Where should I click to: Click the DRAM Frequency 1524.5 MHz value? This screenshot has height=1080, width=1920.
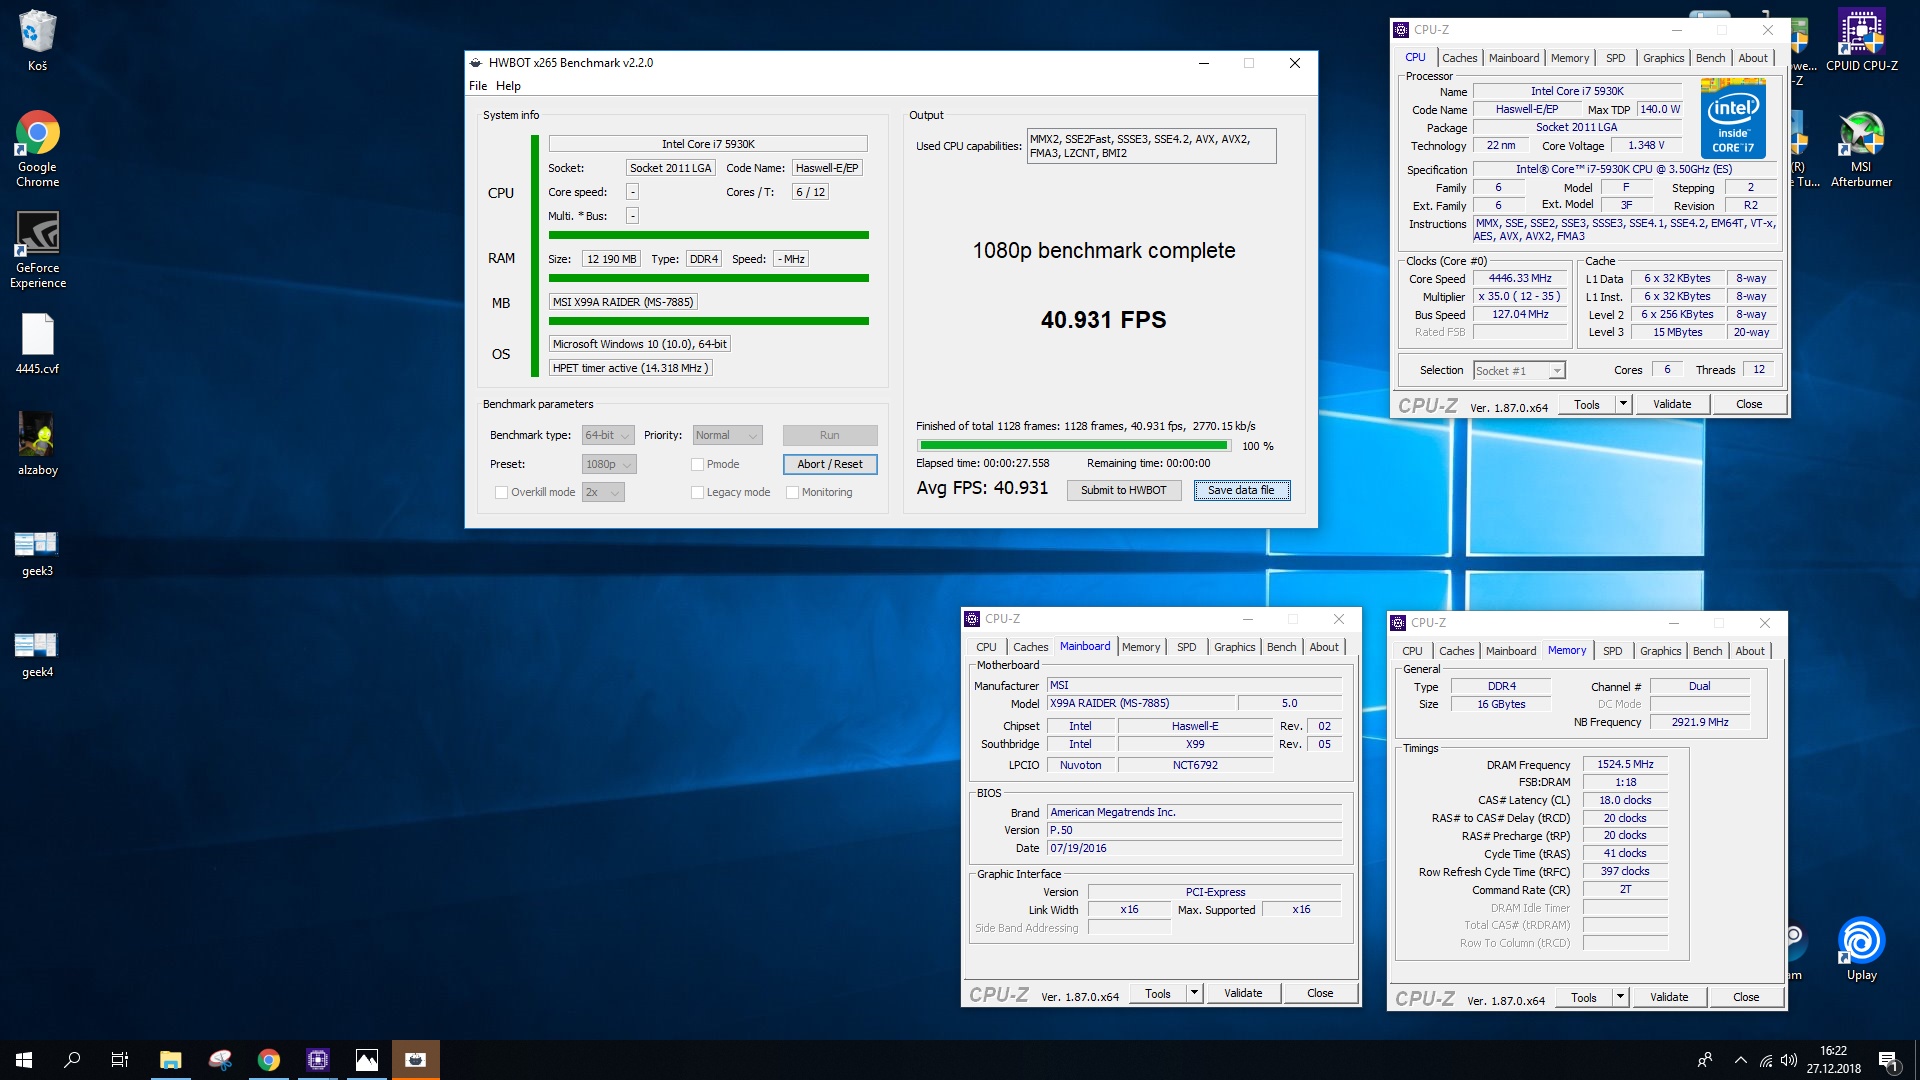click(1625, 765)
